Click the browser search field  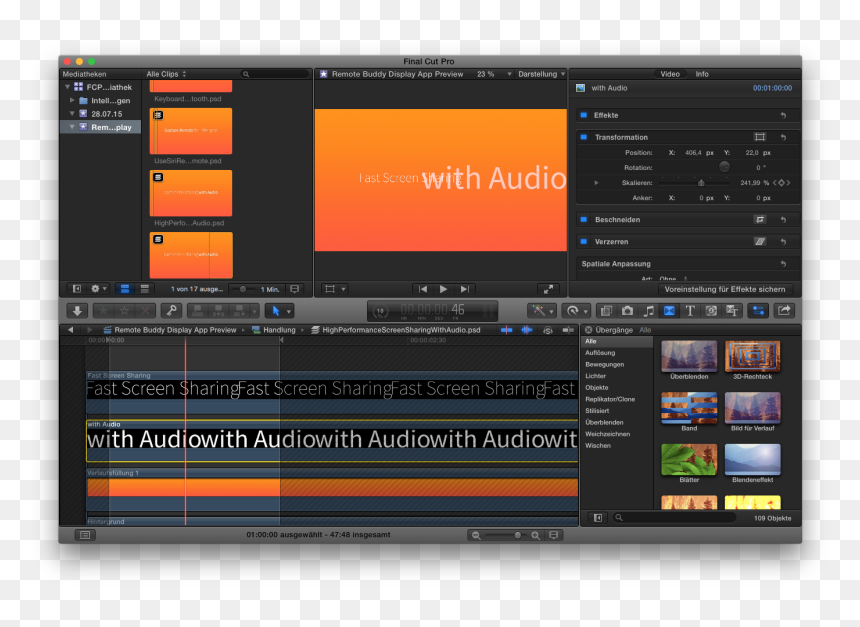pyautogui.click(x=274, y=74)
